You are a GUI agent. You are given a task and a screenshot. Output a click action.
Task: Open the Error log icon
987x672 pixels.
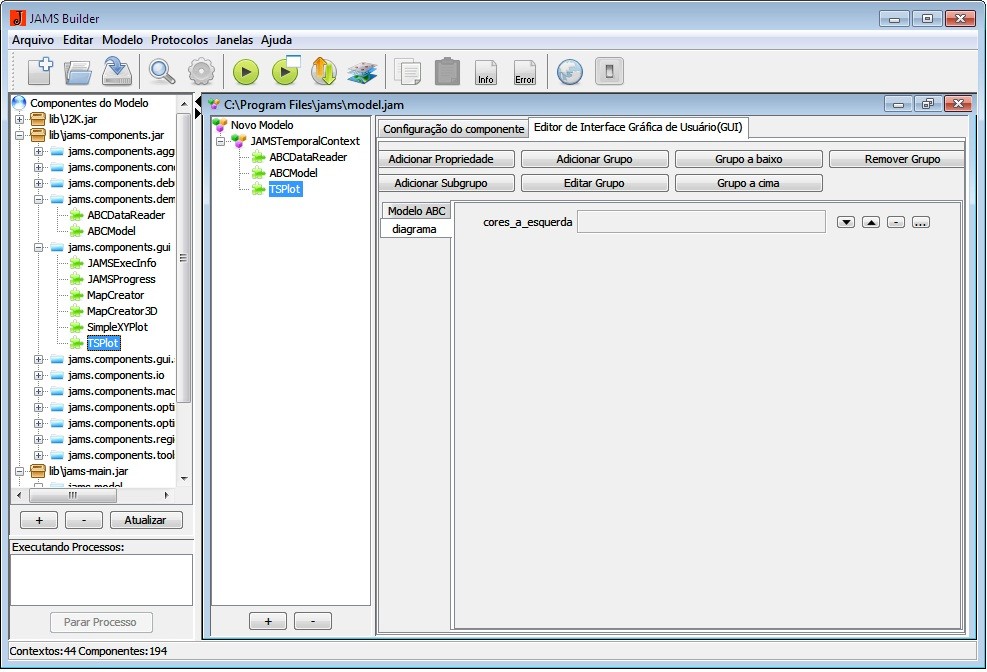(524, 72)
